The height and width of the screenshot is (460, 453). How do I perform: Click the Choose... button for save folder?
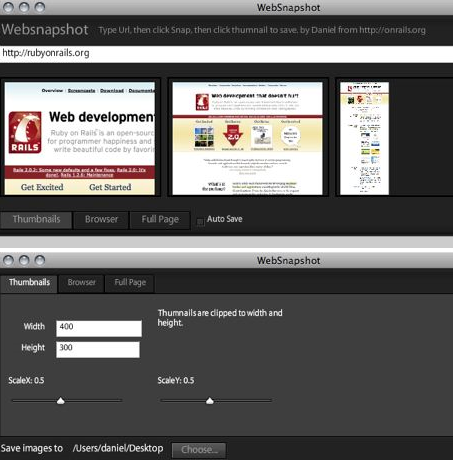(199, 450)
